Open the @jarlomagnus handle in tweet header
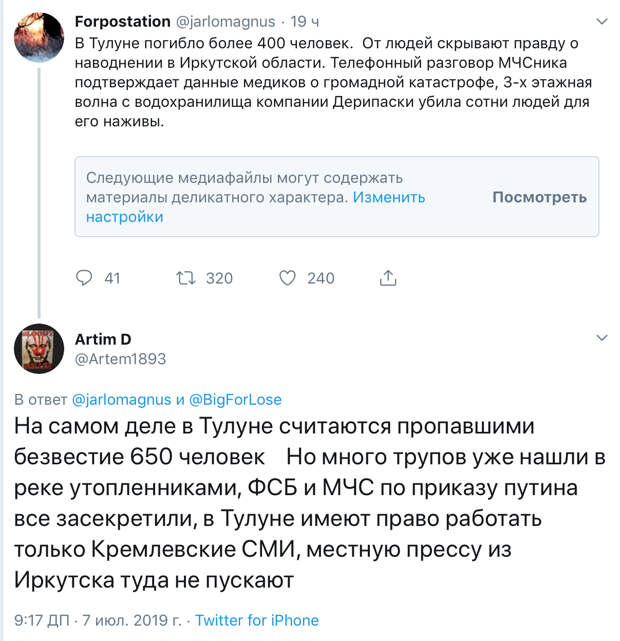Image resolution: width=620 pixels, height=641 pixels. coord(226,22)
